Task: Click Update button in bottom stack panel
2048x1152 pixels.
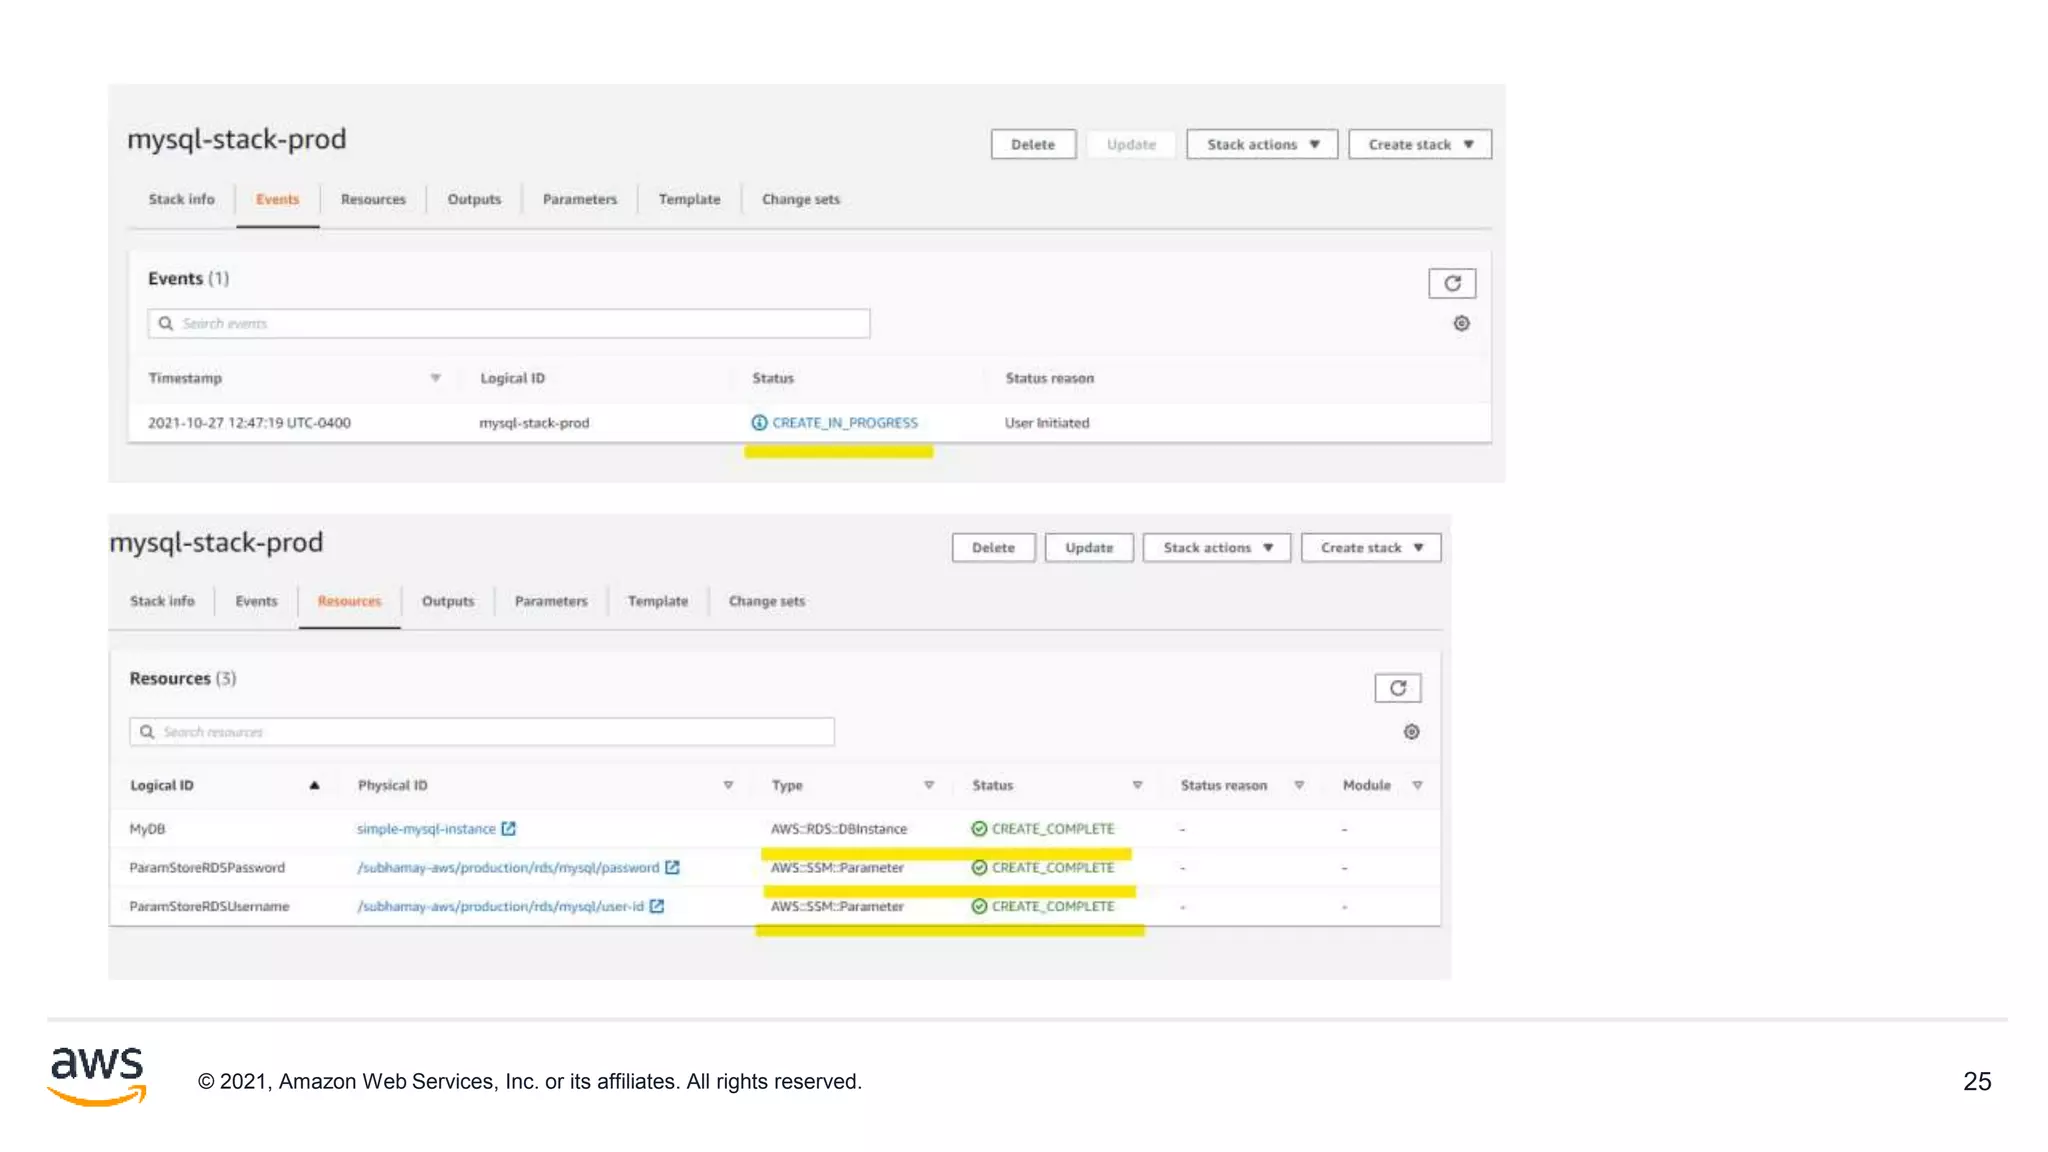Action: pyautogui.click(x=1088, y=548)
